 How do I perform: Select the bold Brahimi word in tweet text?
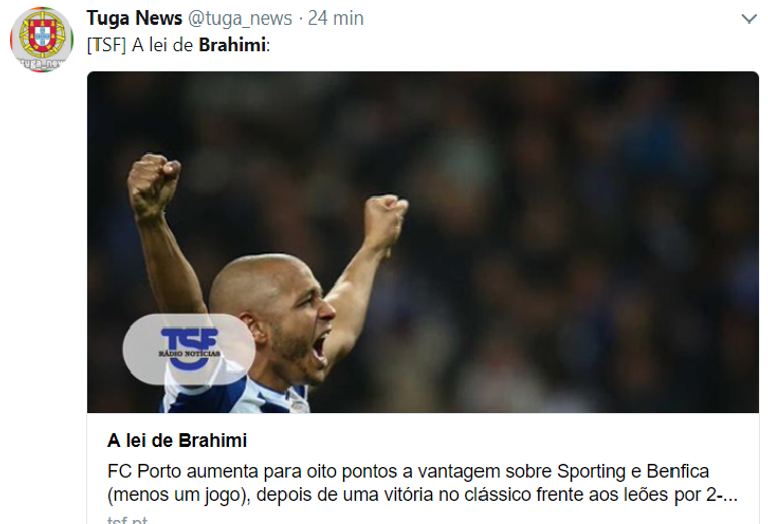(232, 45)
